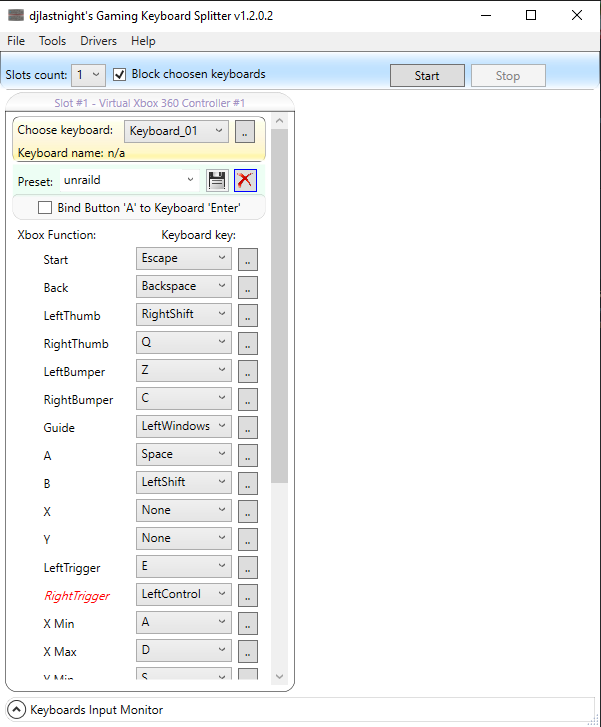Open the Guide dropdown set to LeftWindows
601x727 pixels.
click(x=184, y=426)
